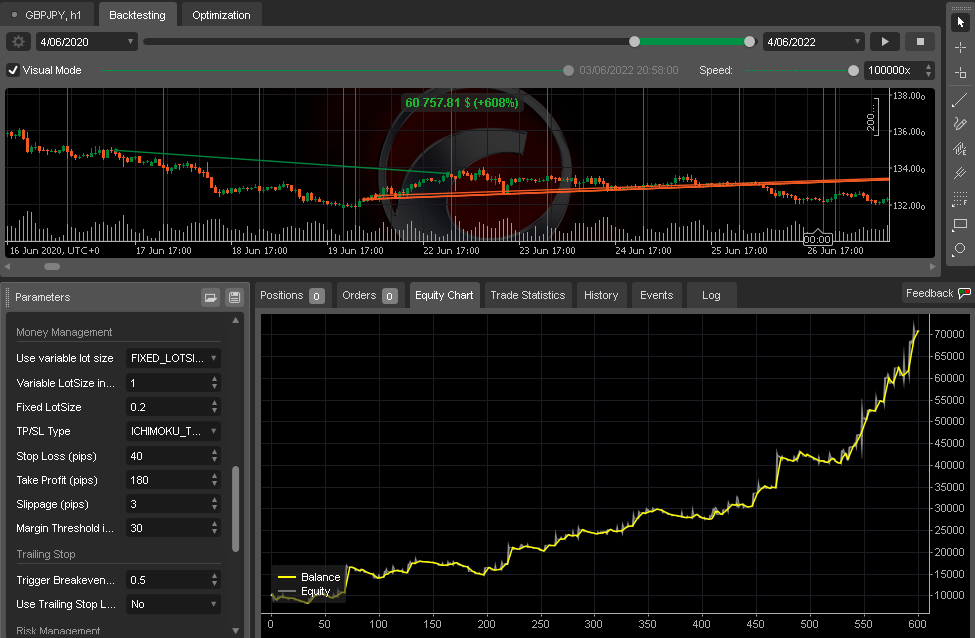Viewport: 975px width, 638px height.
Task: Click the Speed slider handle
Action: 854,70
